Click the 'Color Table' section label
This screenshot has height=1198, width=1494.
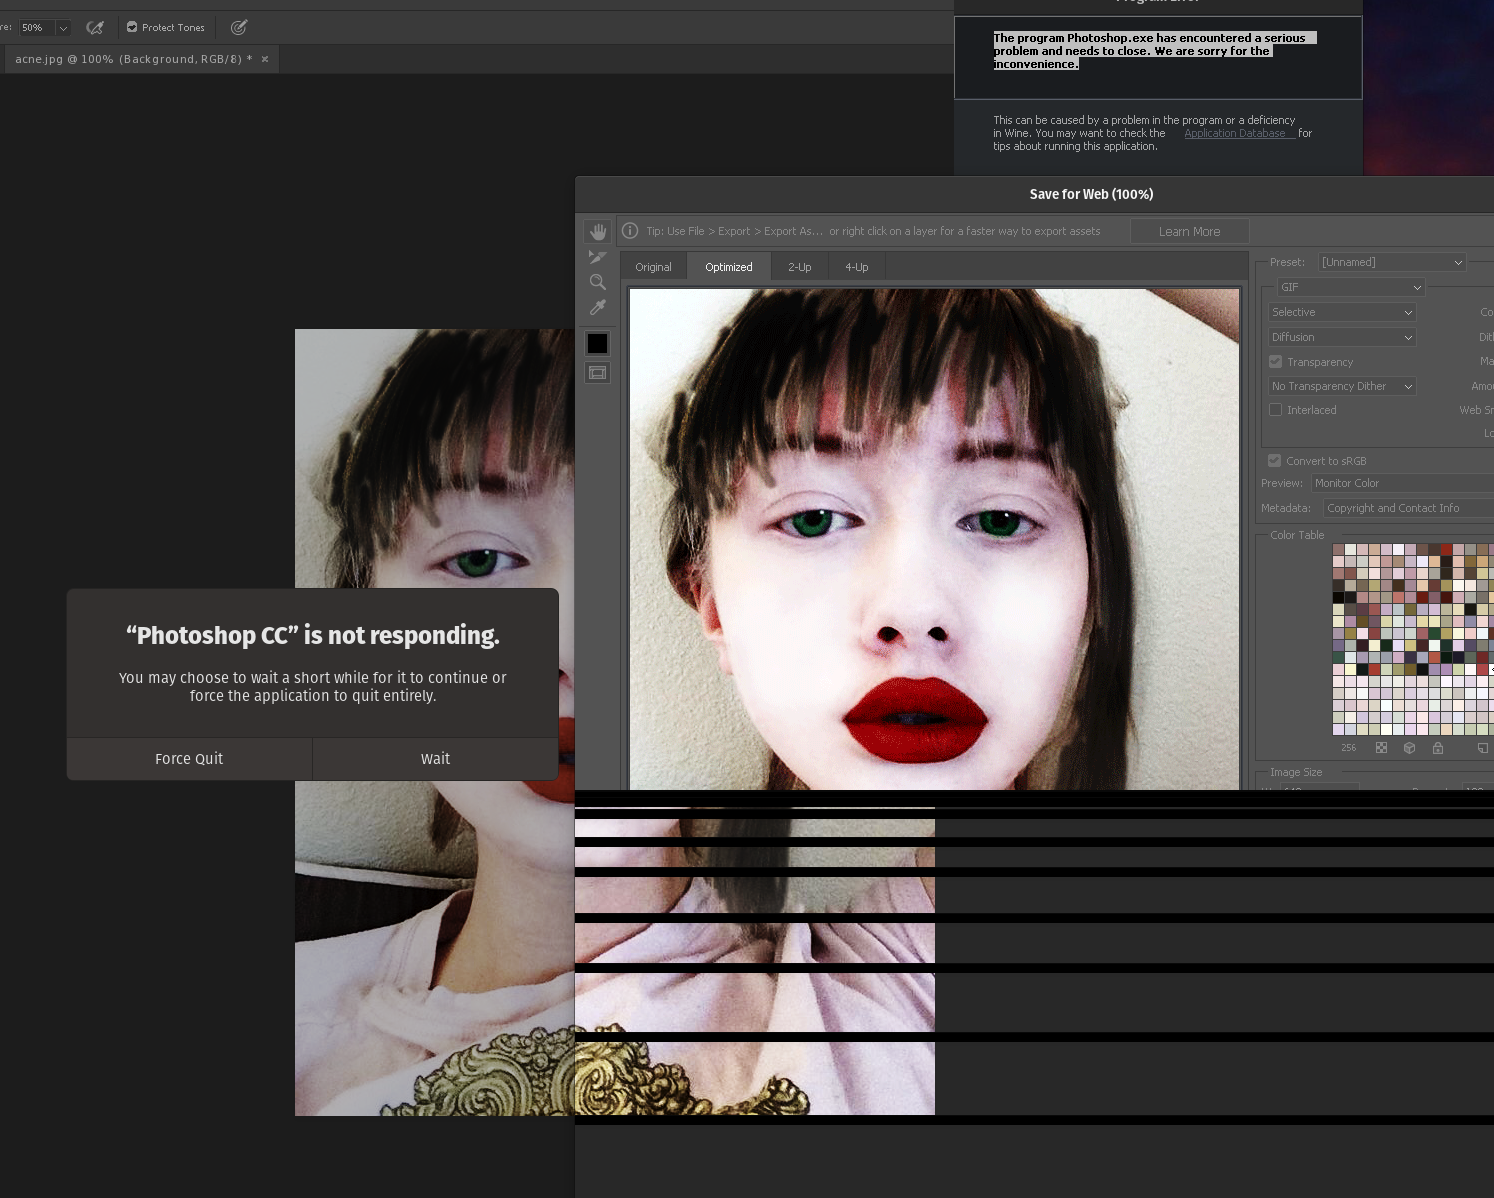pyautogui.click(x=1297, y=535)
